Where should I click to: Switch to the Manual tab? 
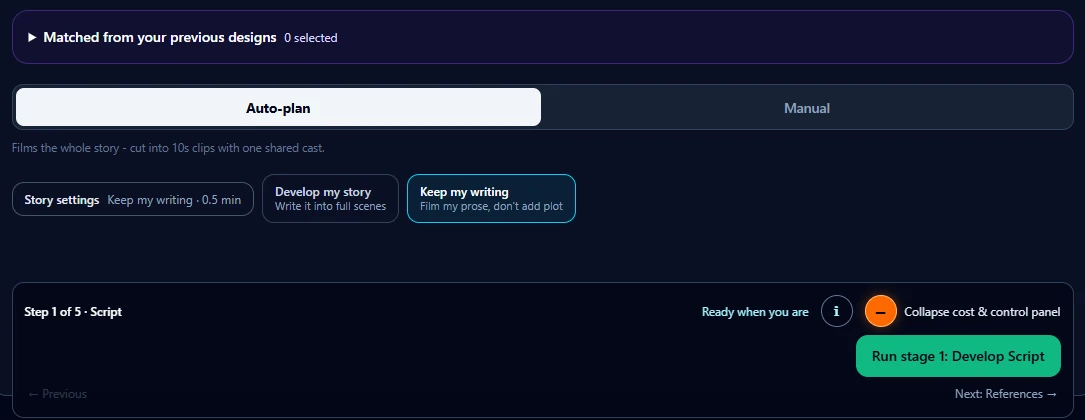pyautogui.click(x=807, y=108)
